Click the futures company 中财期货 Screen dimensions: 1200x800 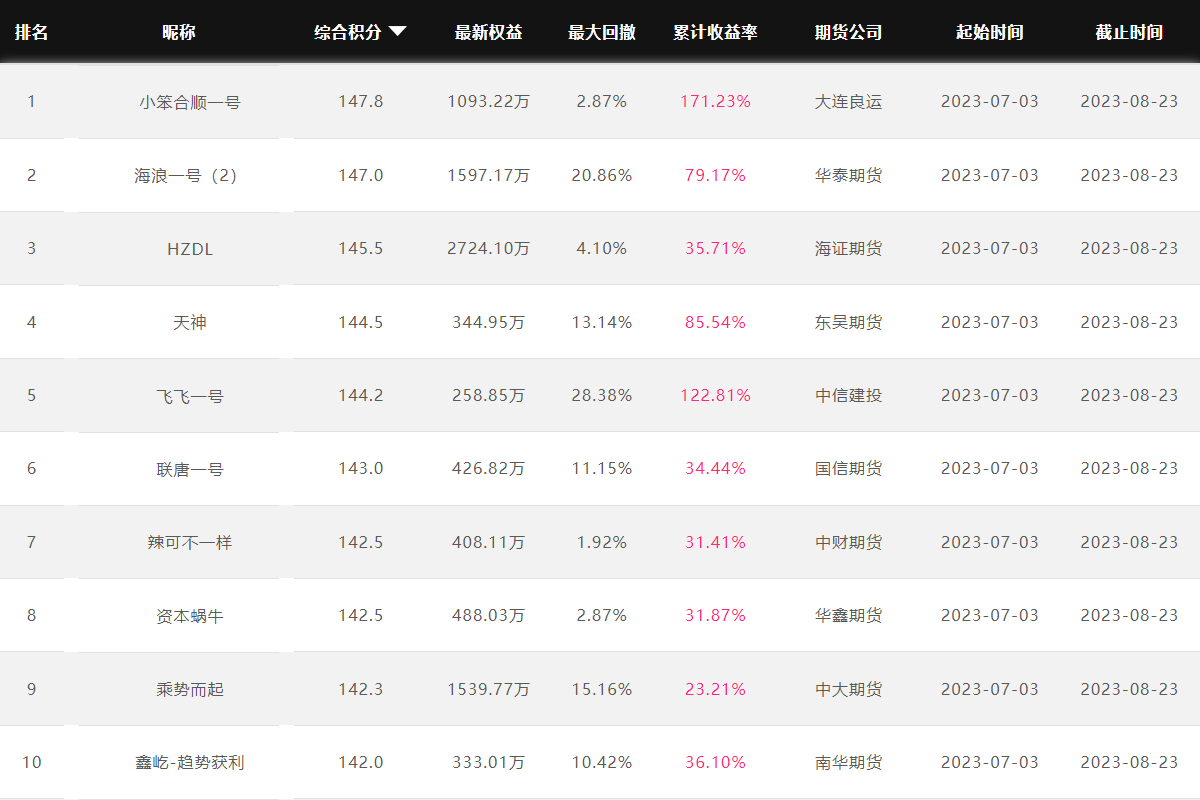(849, 542)
